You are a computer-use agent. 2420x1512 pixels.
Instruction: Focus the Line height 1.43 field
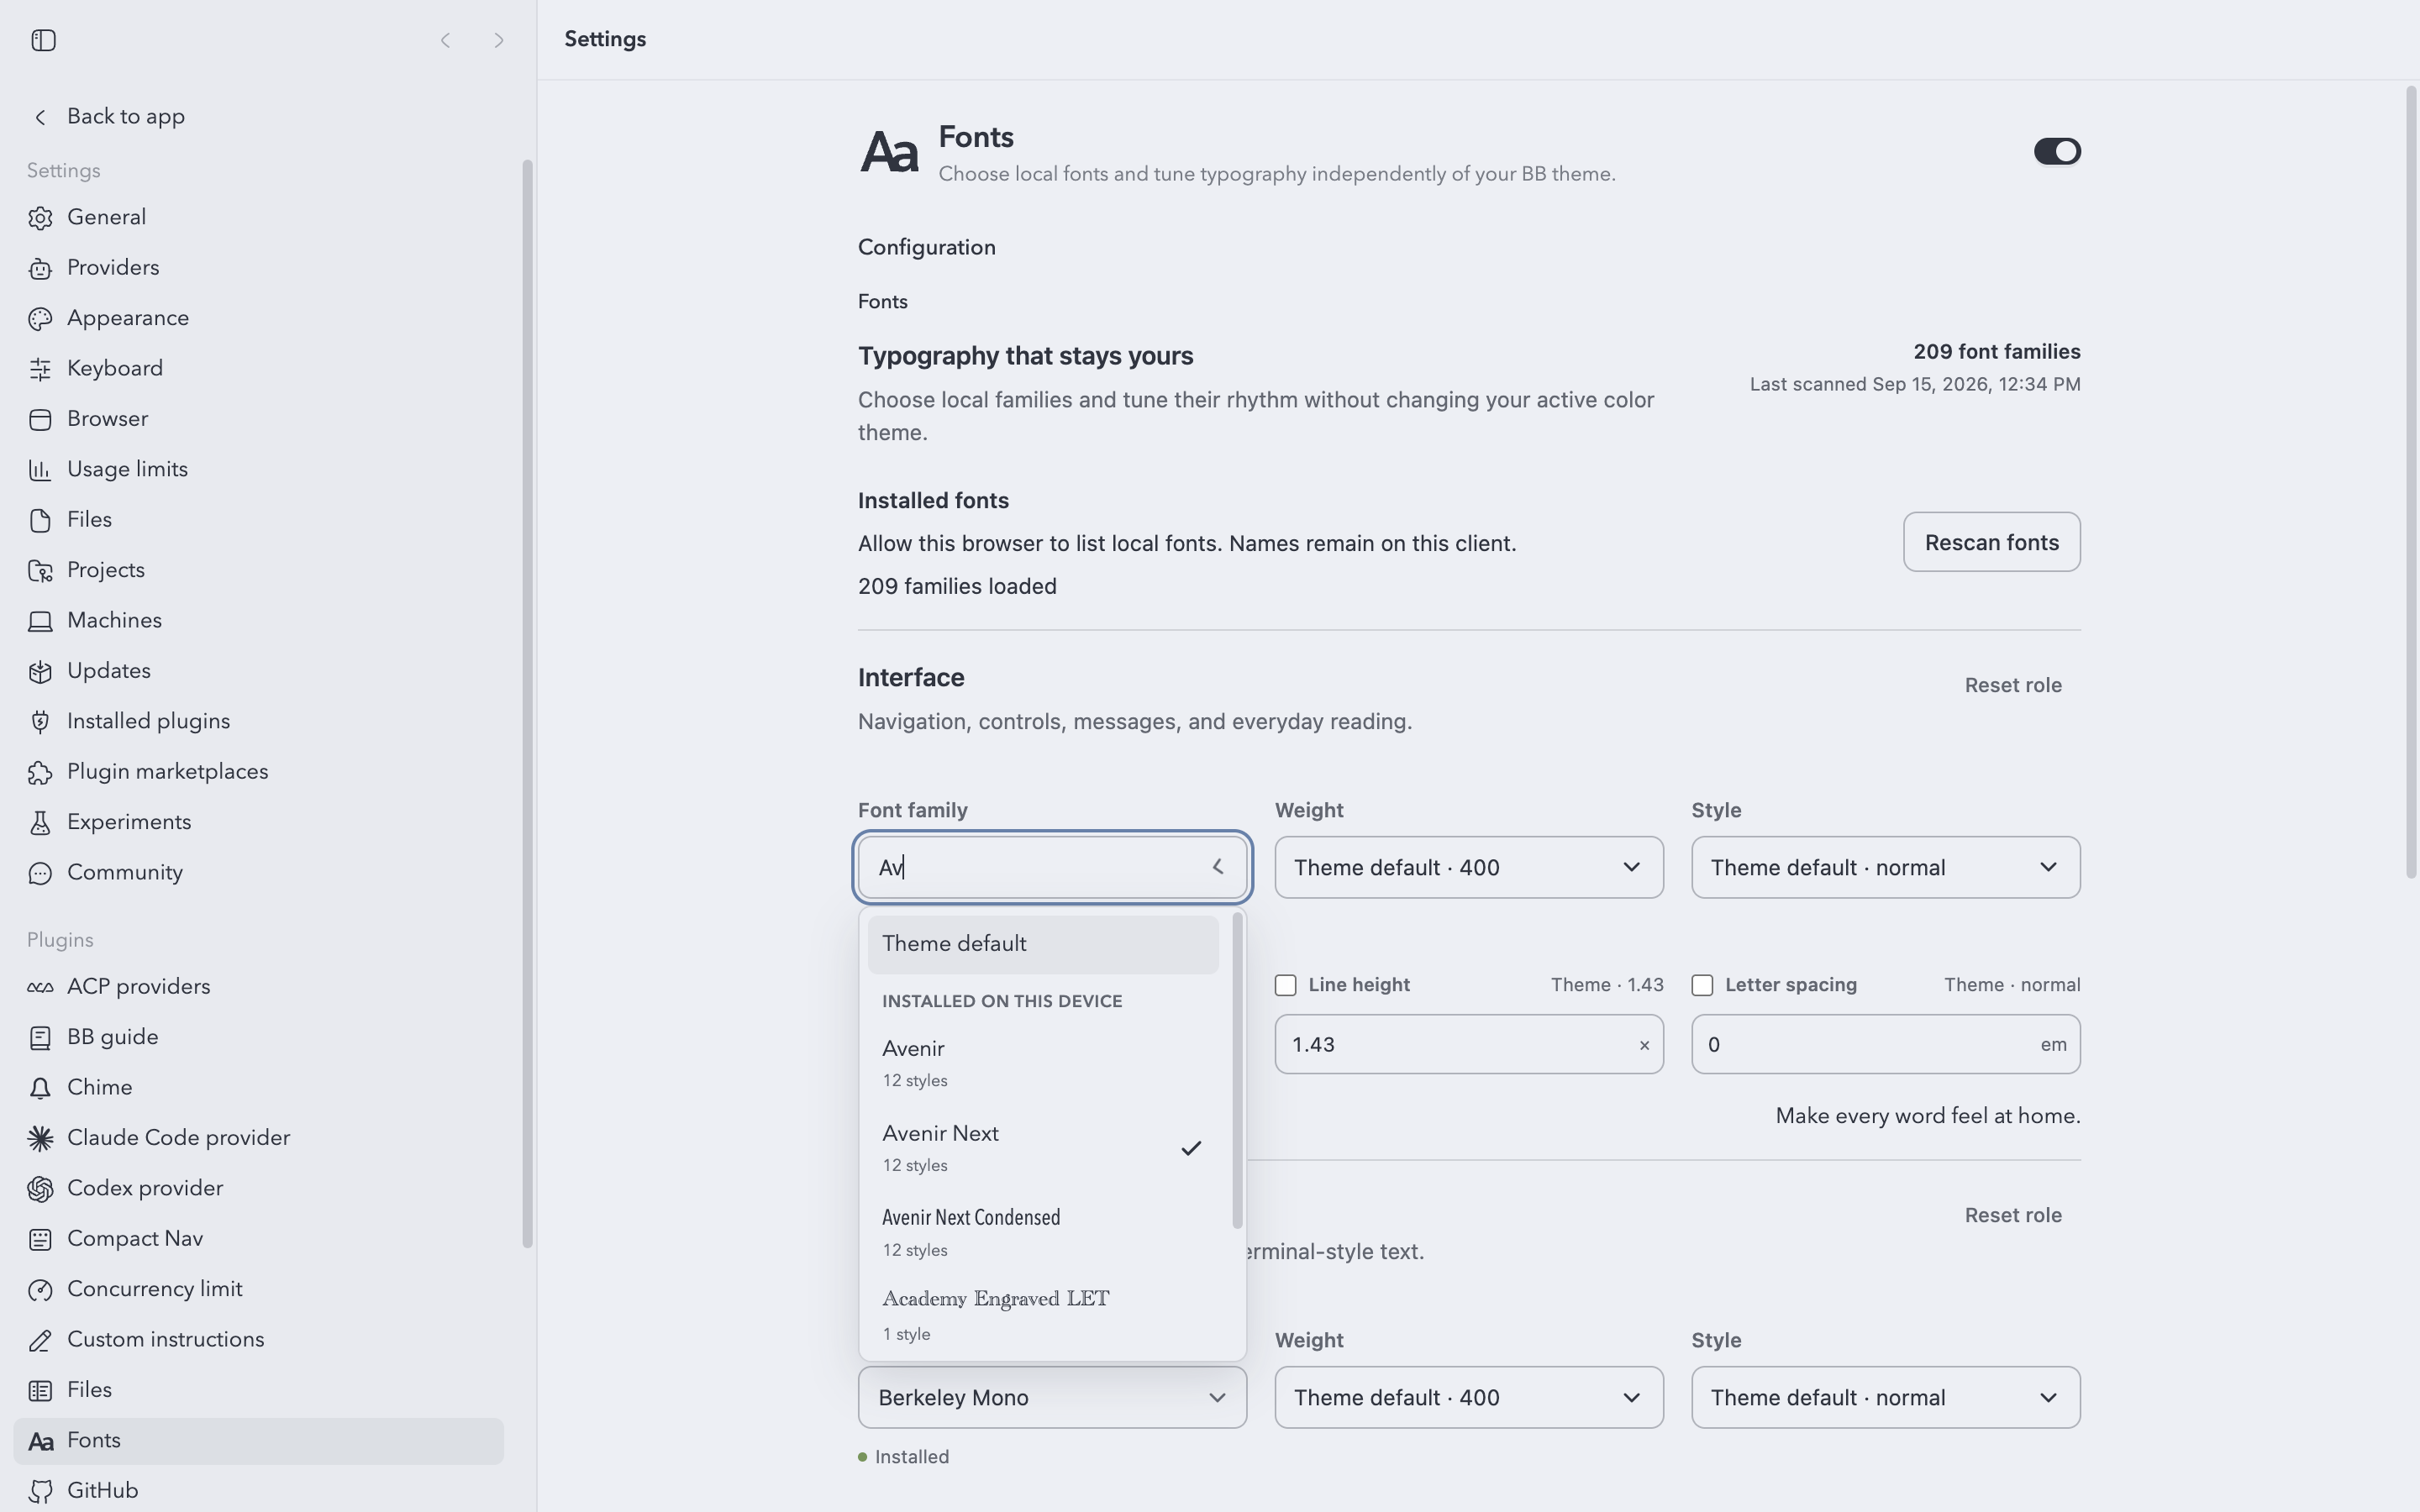tap(1469, 1044)
